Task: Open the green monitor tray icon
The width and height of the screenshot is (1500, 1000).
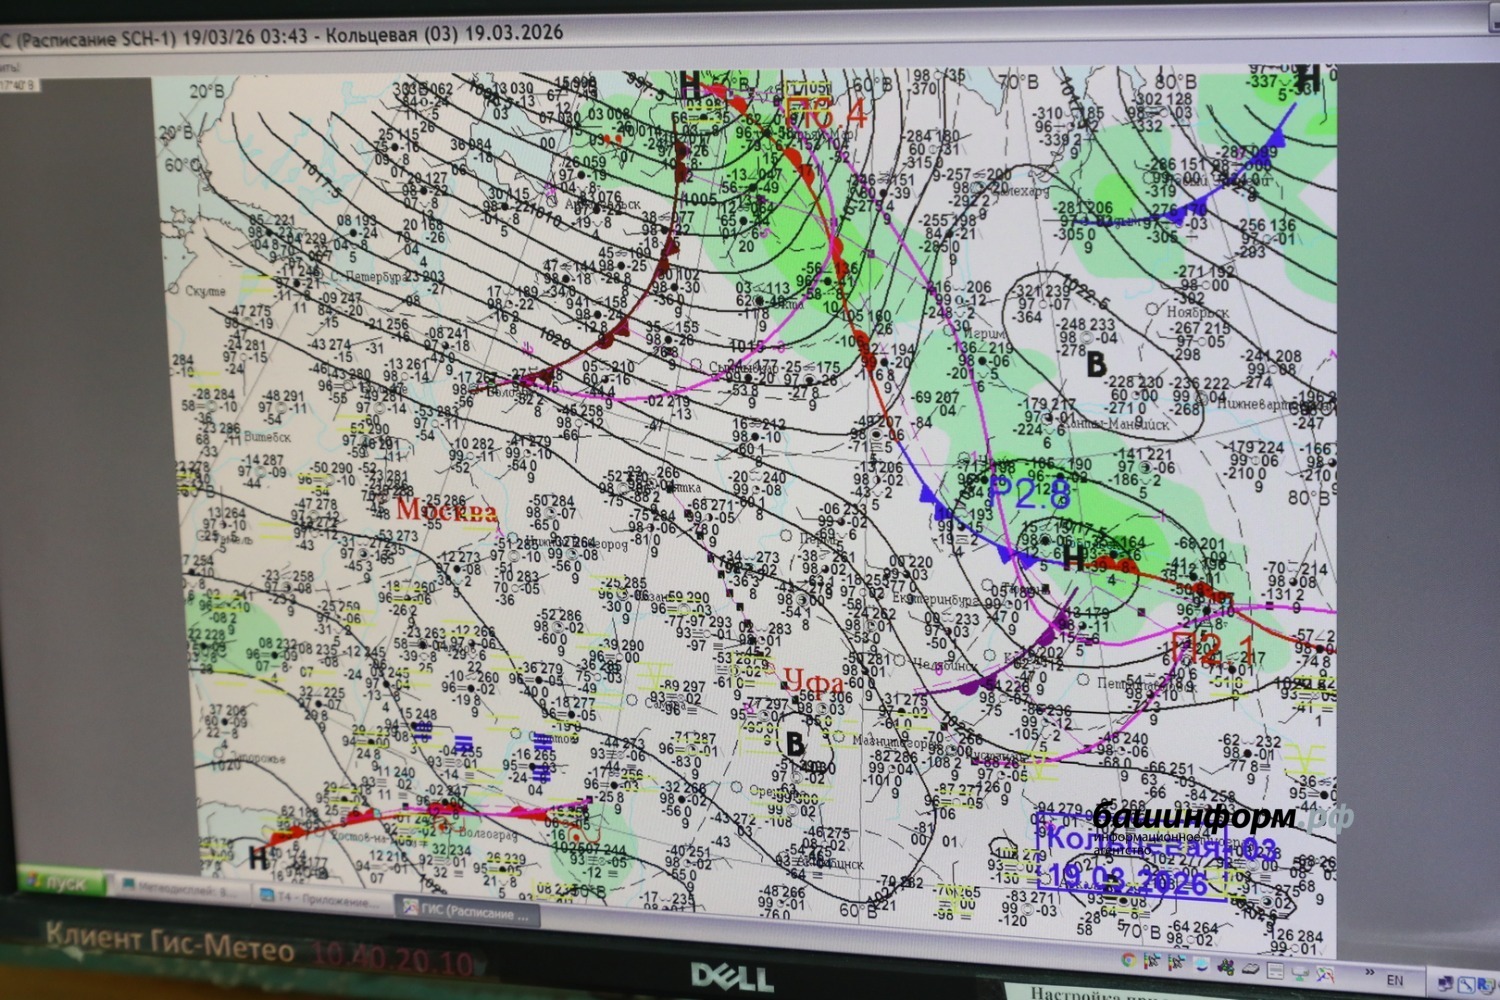Action: tap(1299, 971)
